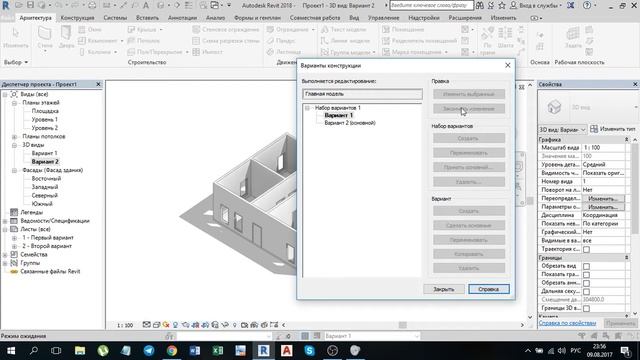This screenshot has height=360, width=640.
Task: Toggle the Траектория с... checkbox
Action: (x=587, y=249)
